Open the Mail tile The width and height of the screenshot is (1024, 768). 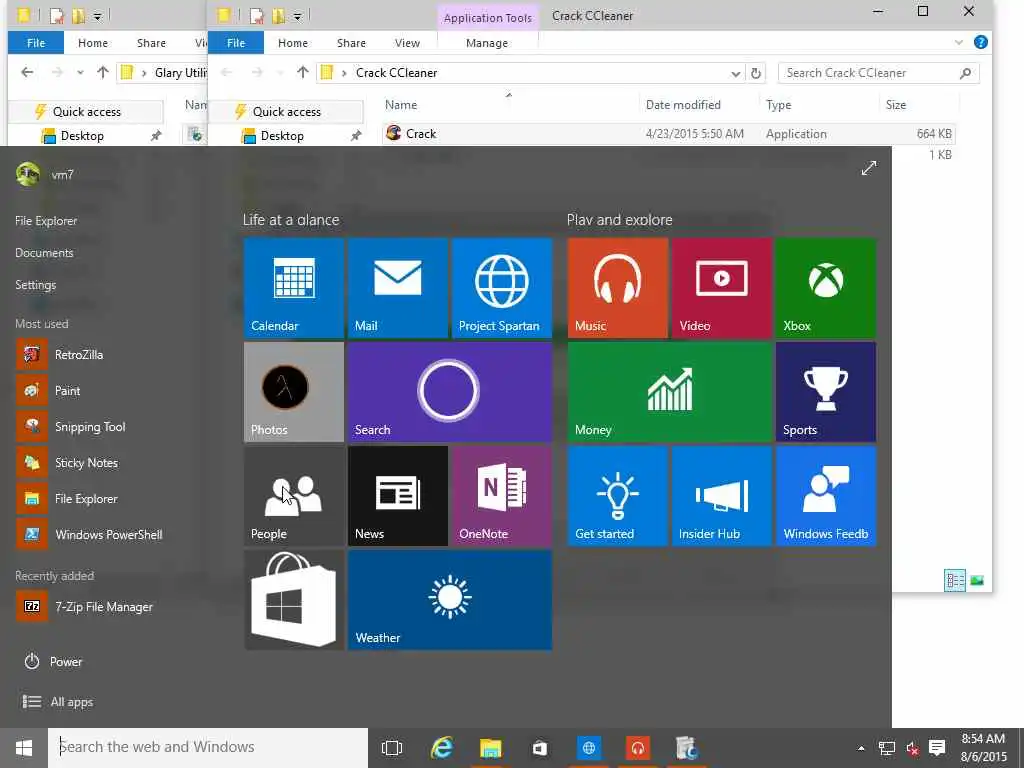click(x=398, y=288)
